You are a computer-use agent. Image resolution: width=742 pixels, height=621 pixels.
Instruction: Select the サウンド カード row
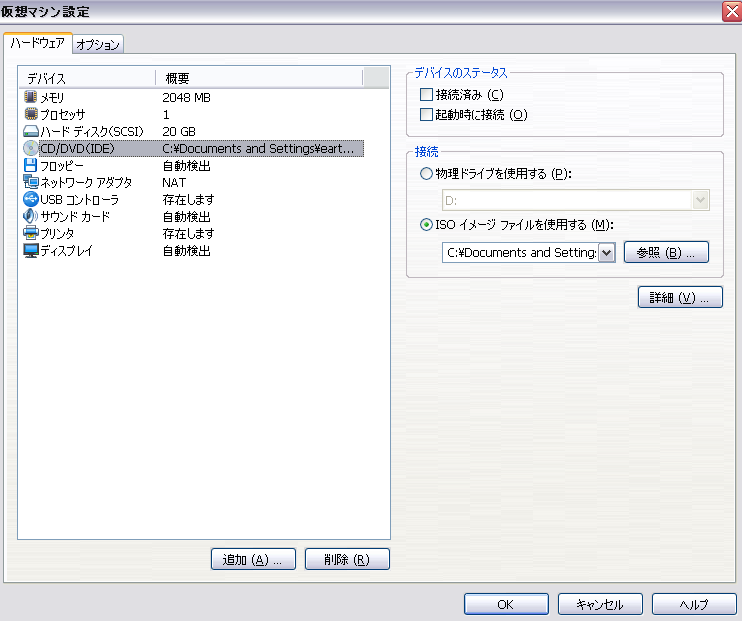click(192, 216)
